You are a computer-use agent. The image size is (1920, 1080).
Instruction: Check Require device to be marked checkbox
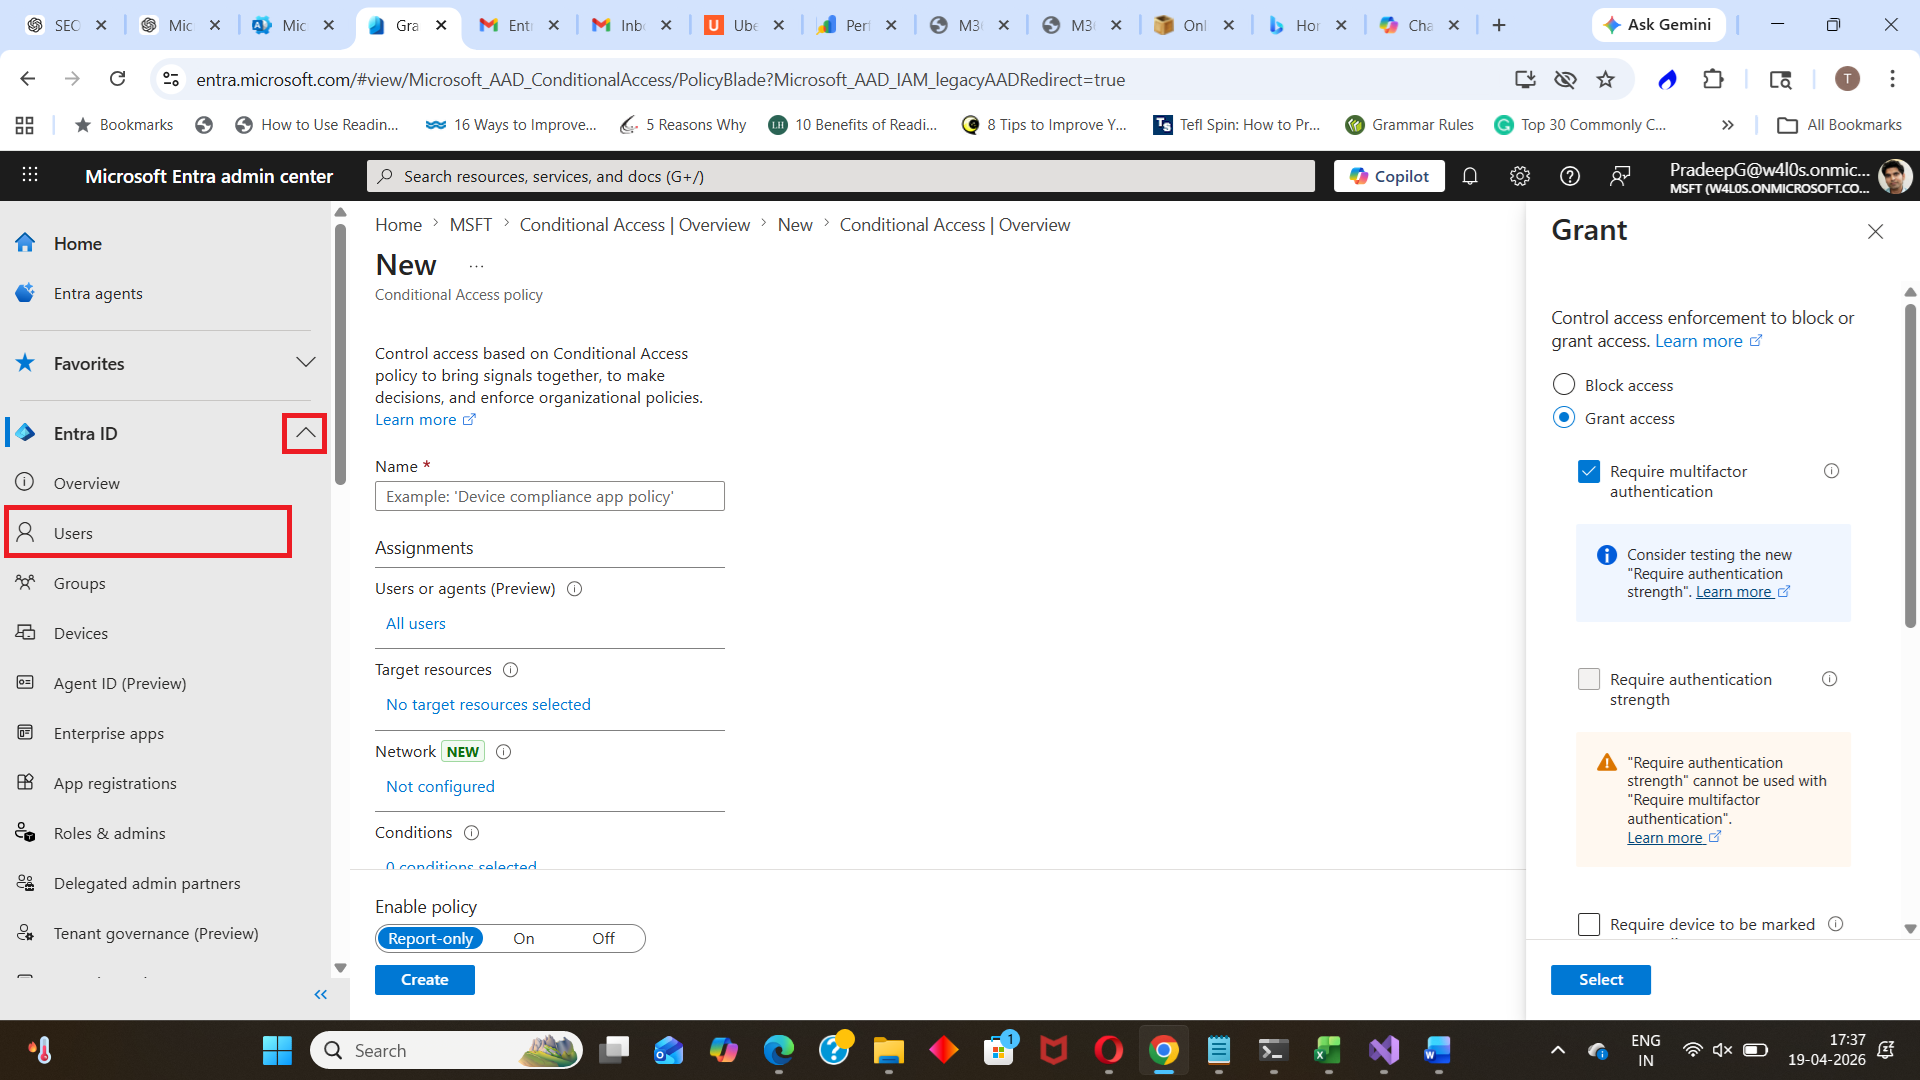click(1588, 924)
